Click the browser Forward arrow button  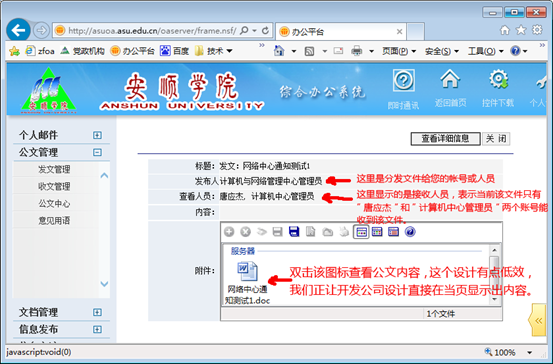pyautogui.click(x=41, y=31)
